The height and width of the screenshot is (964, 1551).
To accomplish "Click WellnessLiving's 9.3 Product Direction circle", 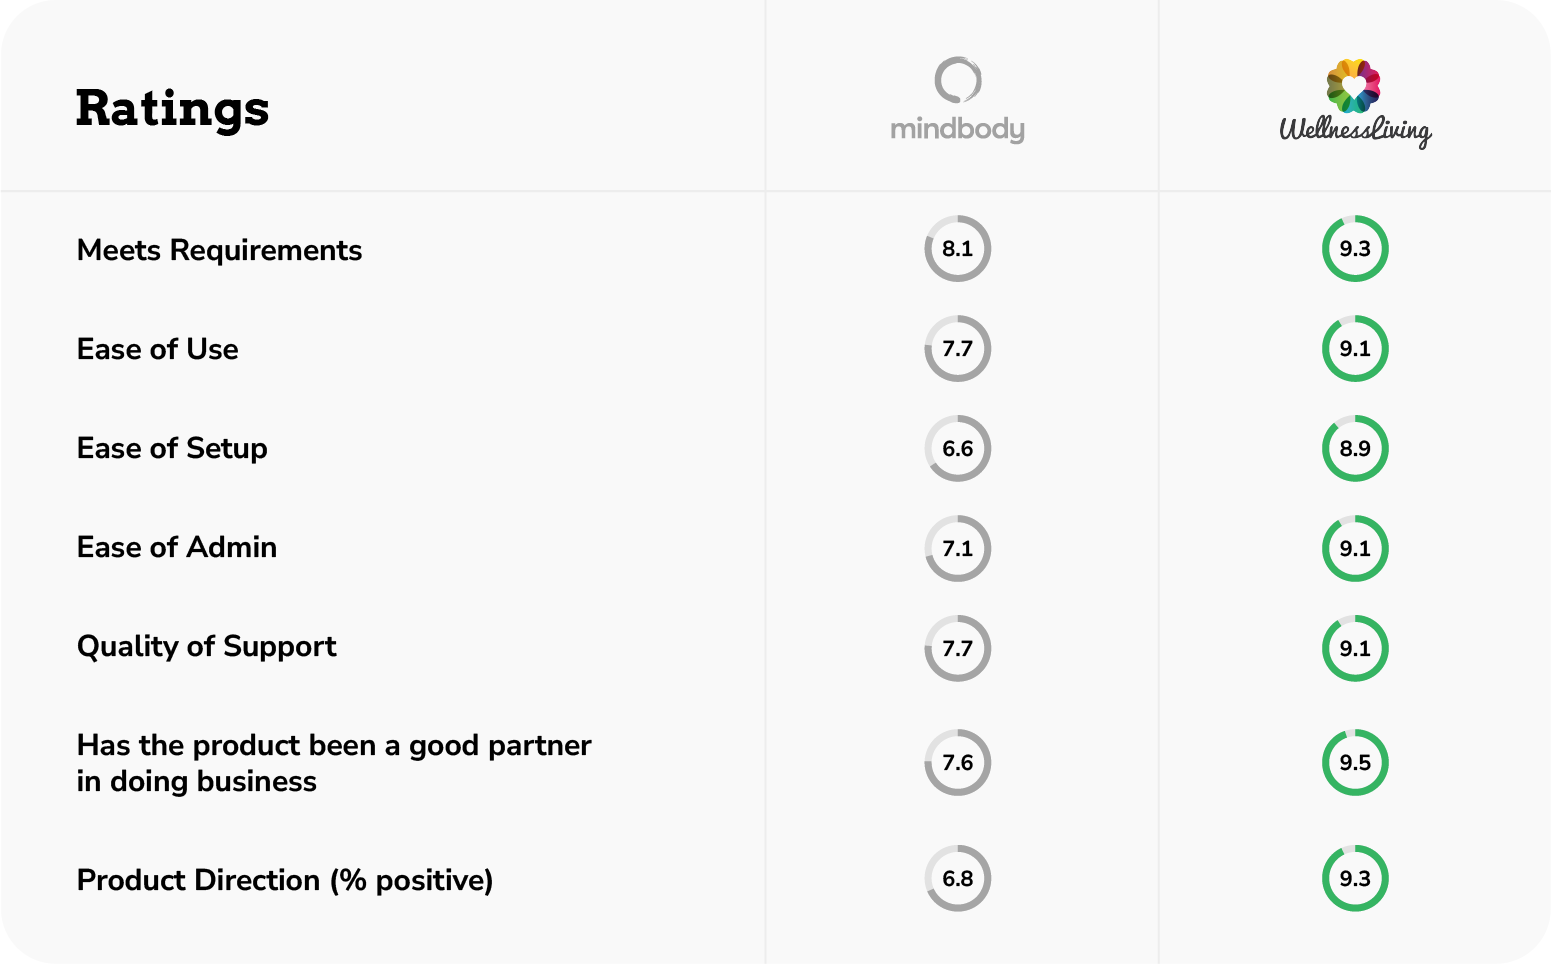I will (1355, 878).
